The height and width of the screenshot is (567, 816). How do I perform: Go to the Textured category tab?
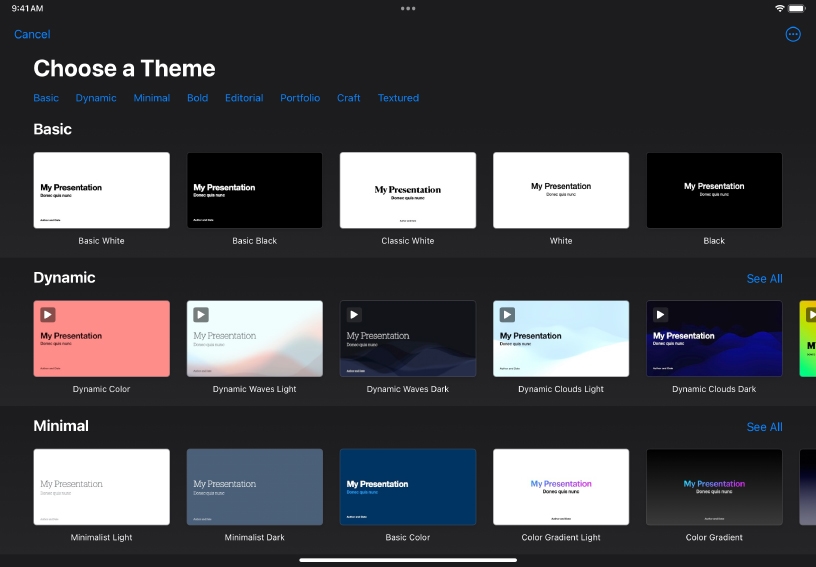point(398,98)
